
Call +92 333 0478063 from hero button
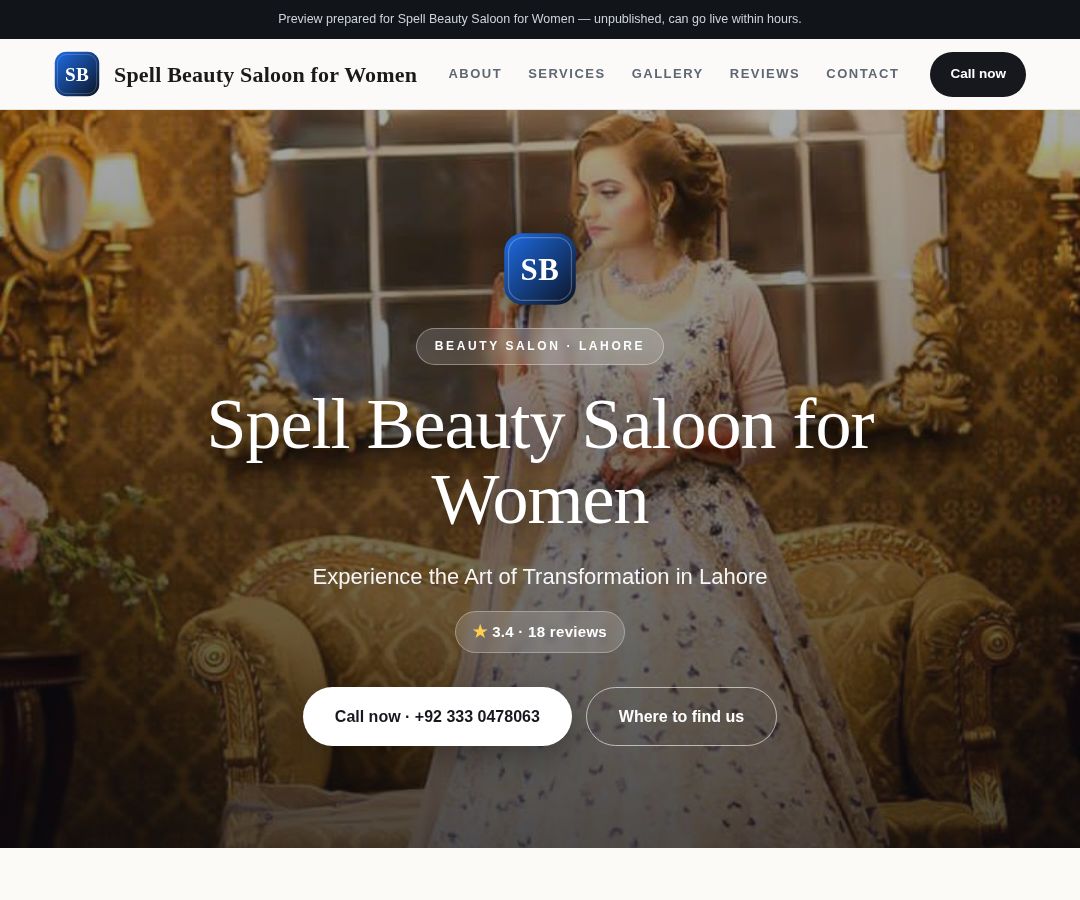pyautogui.click(x=437, y=716)
